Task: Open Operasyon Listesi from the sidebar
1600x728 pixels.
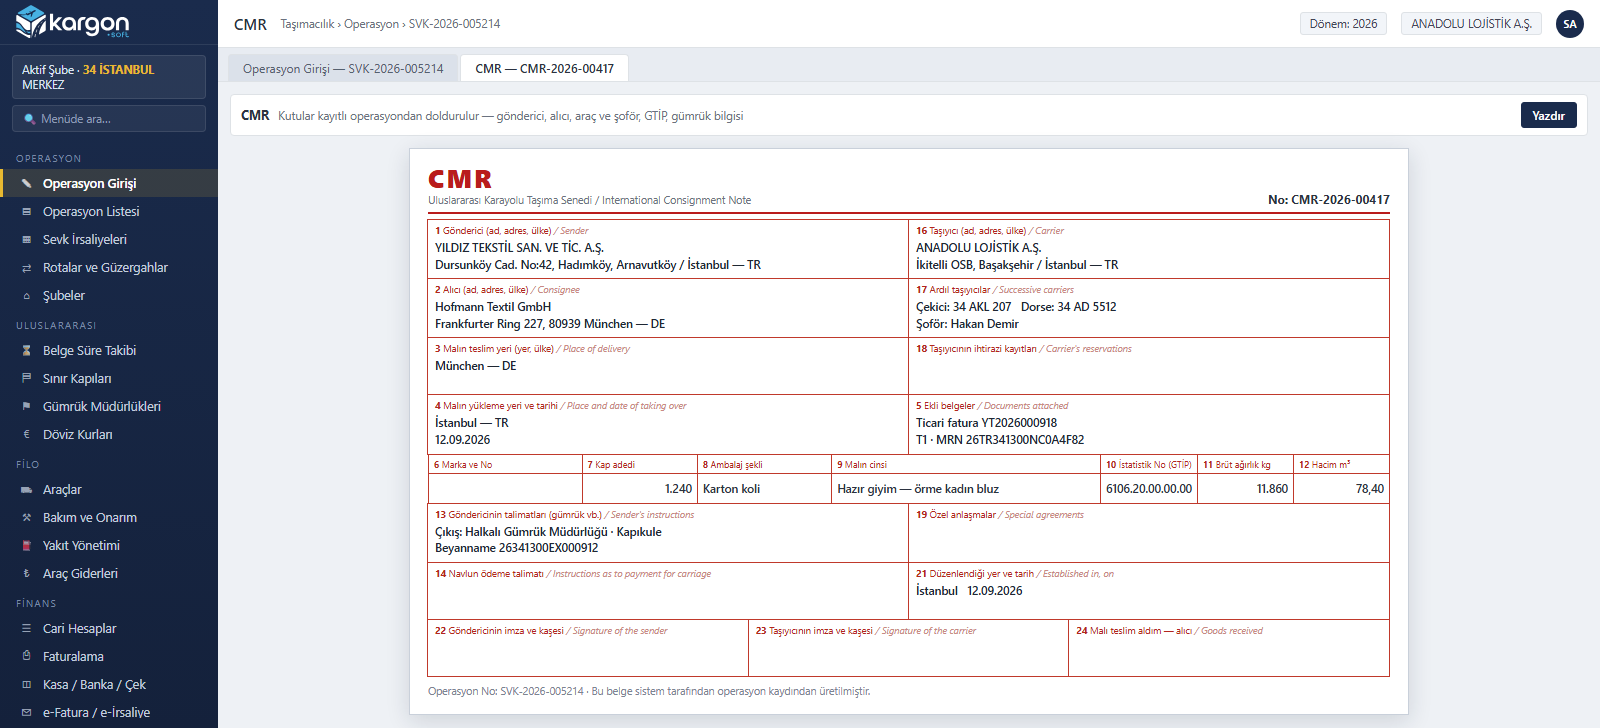Action: (109, 212)
